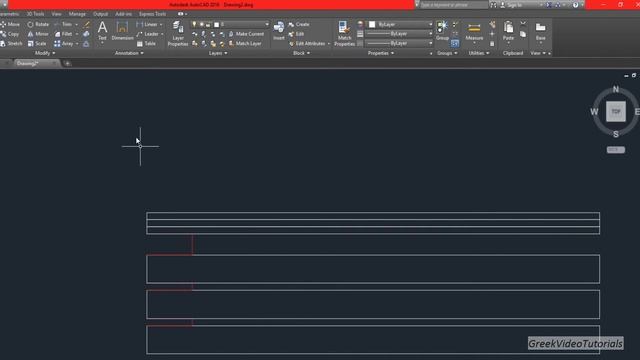Click the Array tool

tap(64, 43)
